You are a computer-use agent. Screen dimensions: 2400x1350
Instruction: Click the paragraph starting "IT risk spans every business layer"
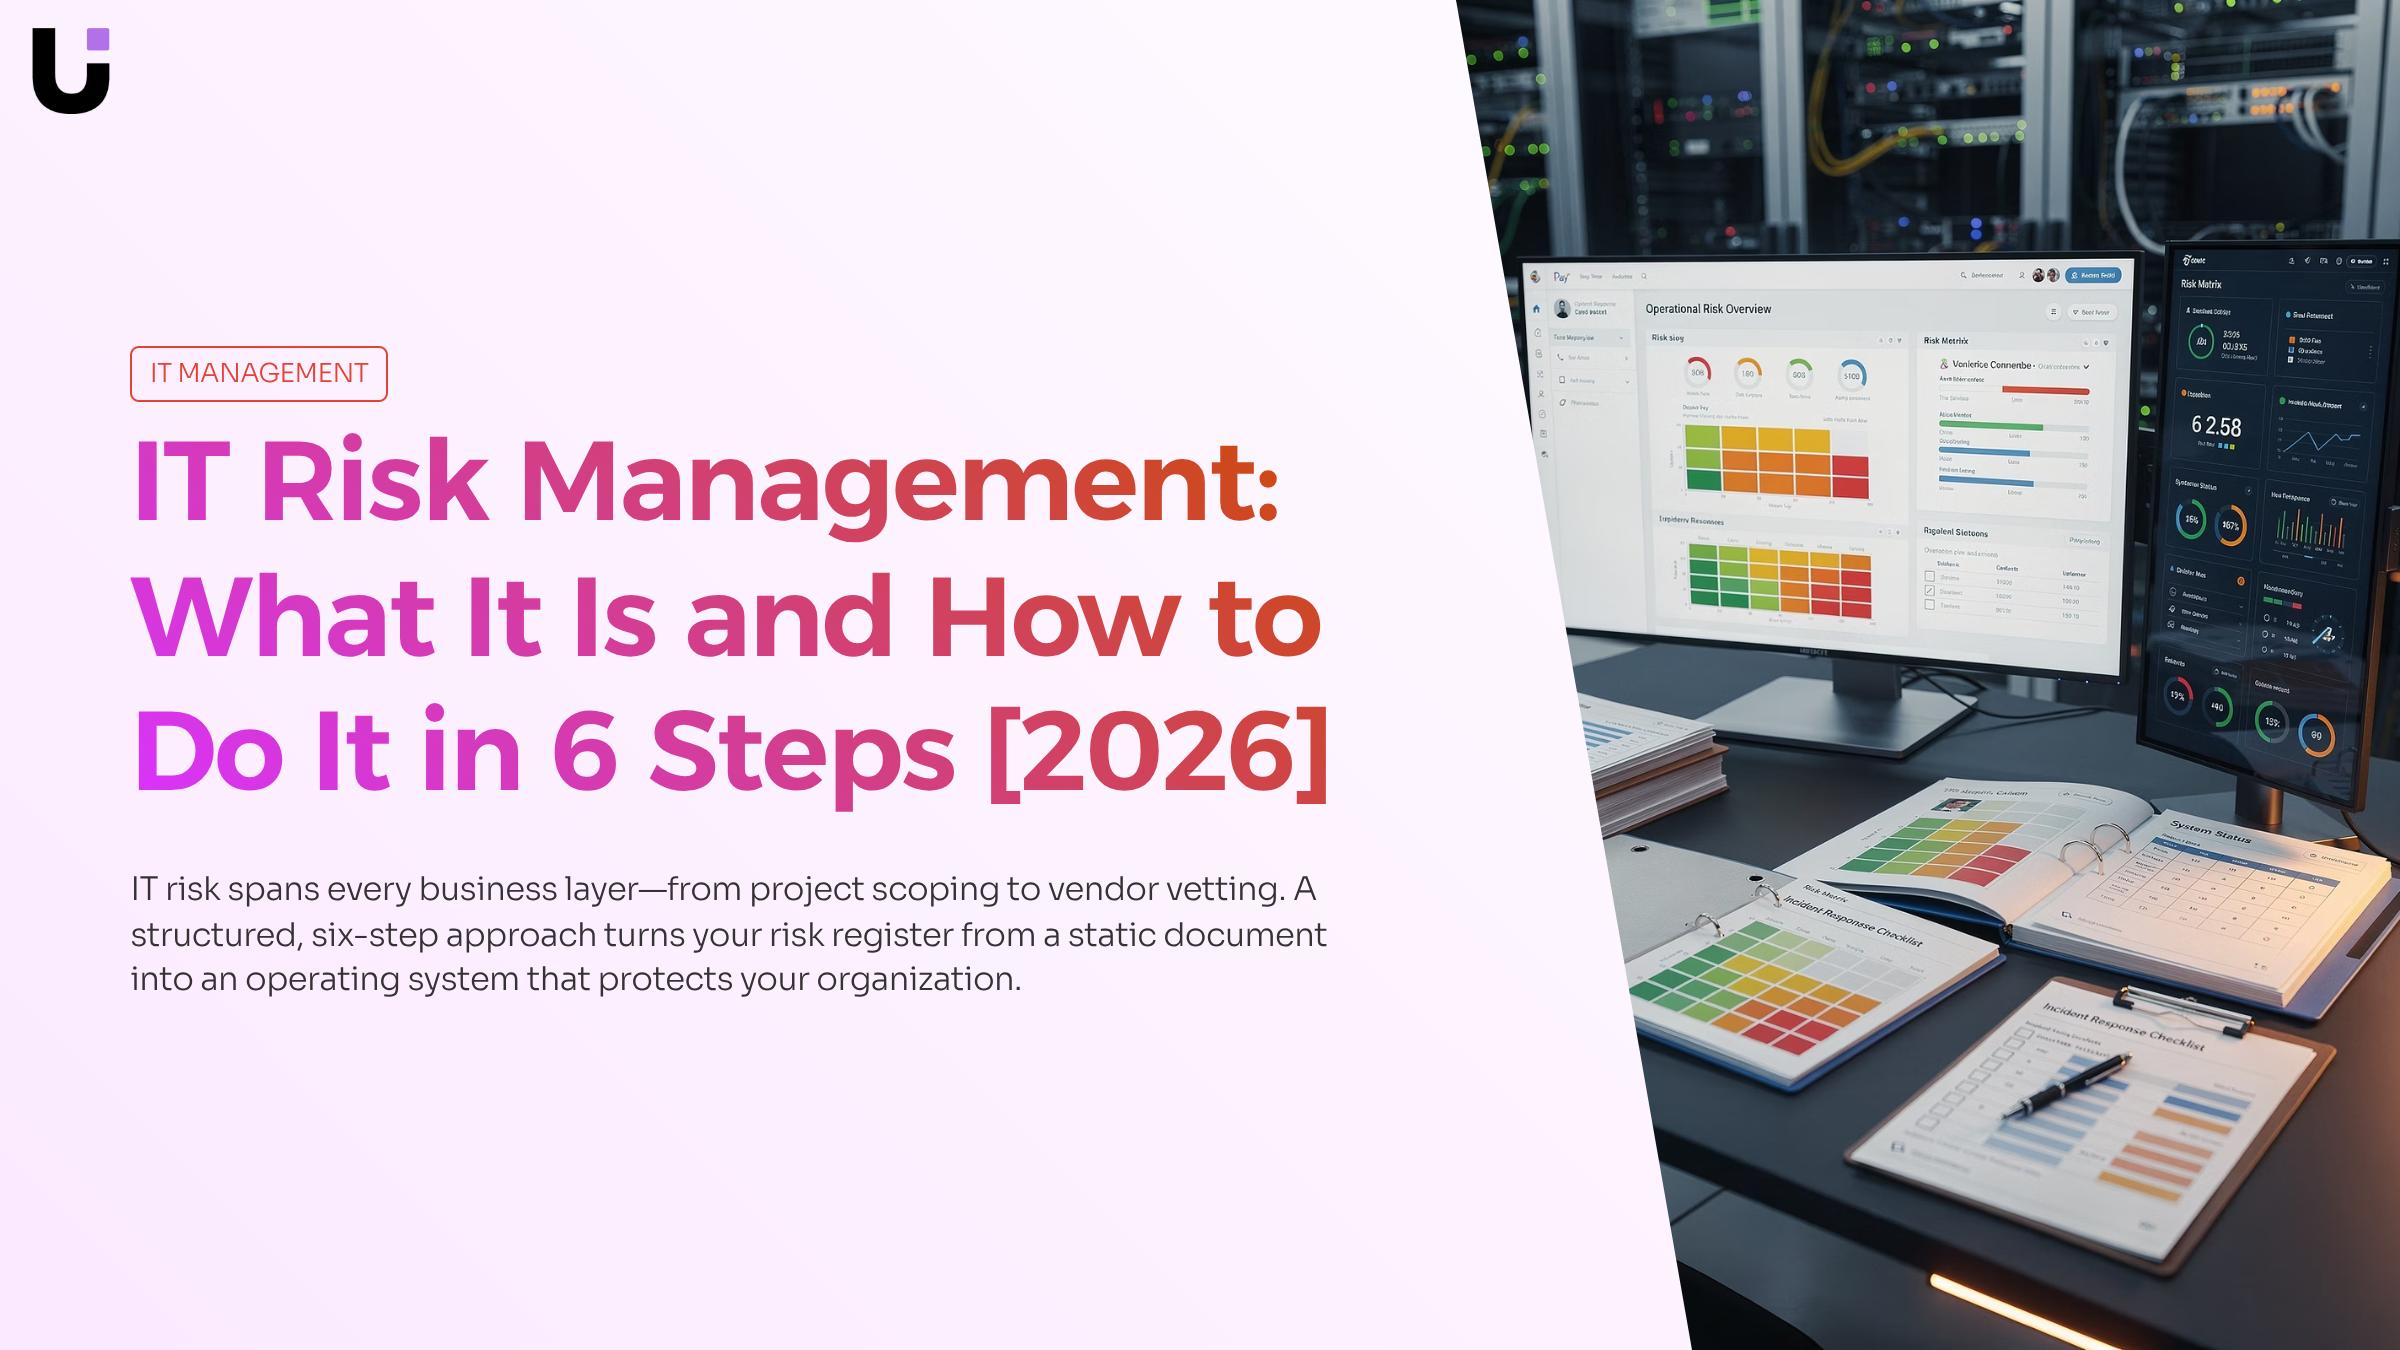(729, 933)
